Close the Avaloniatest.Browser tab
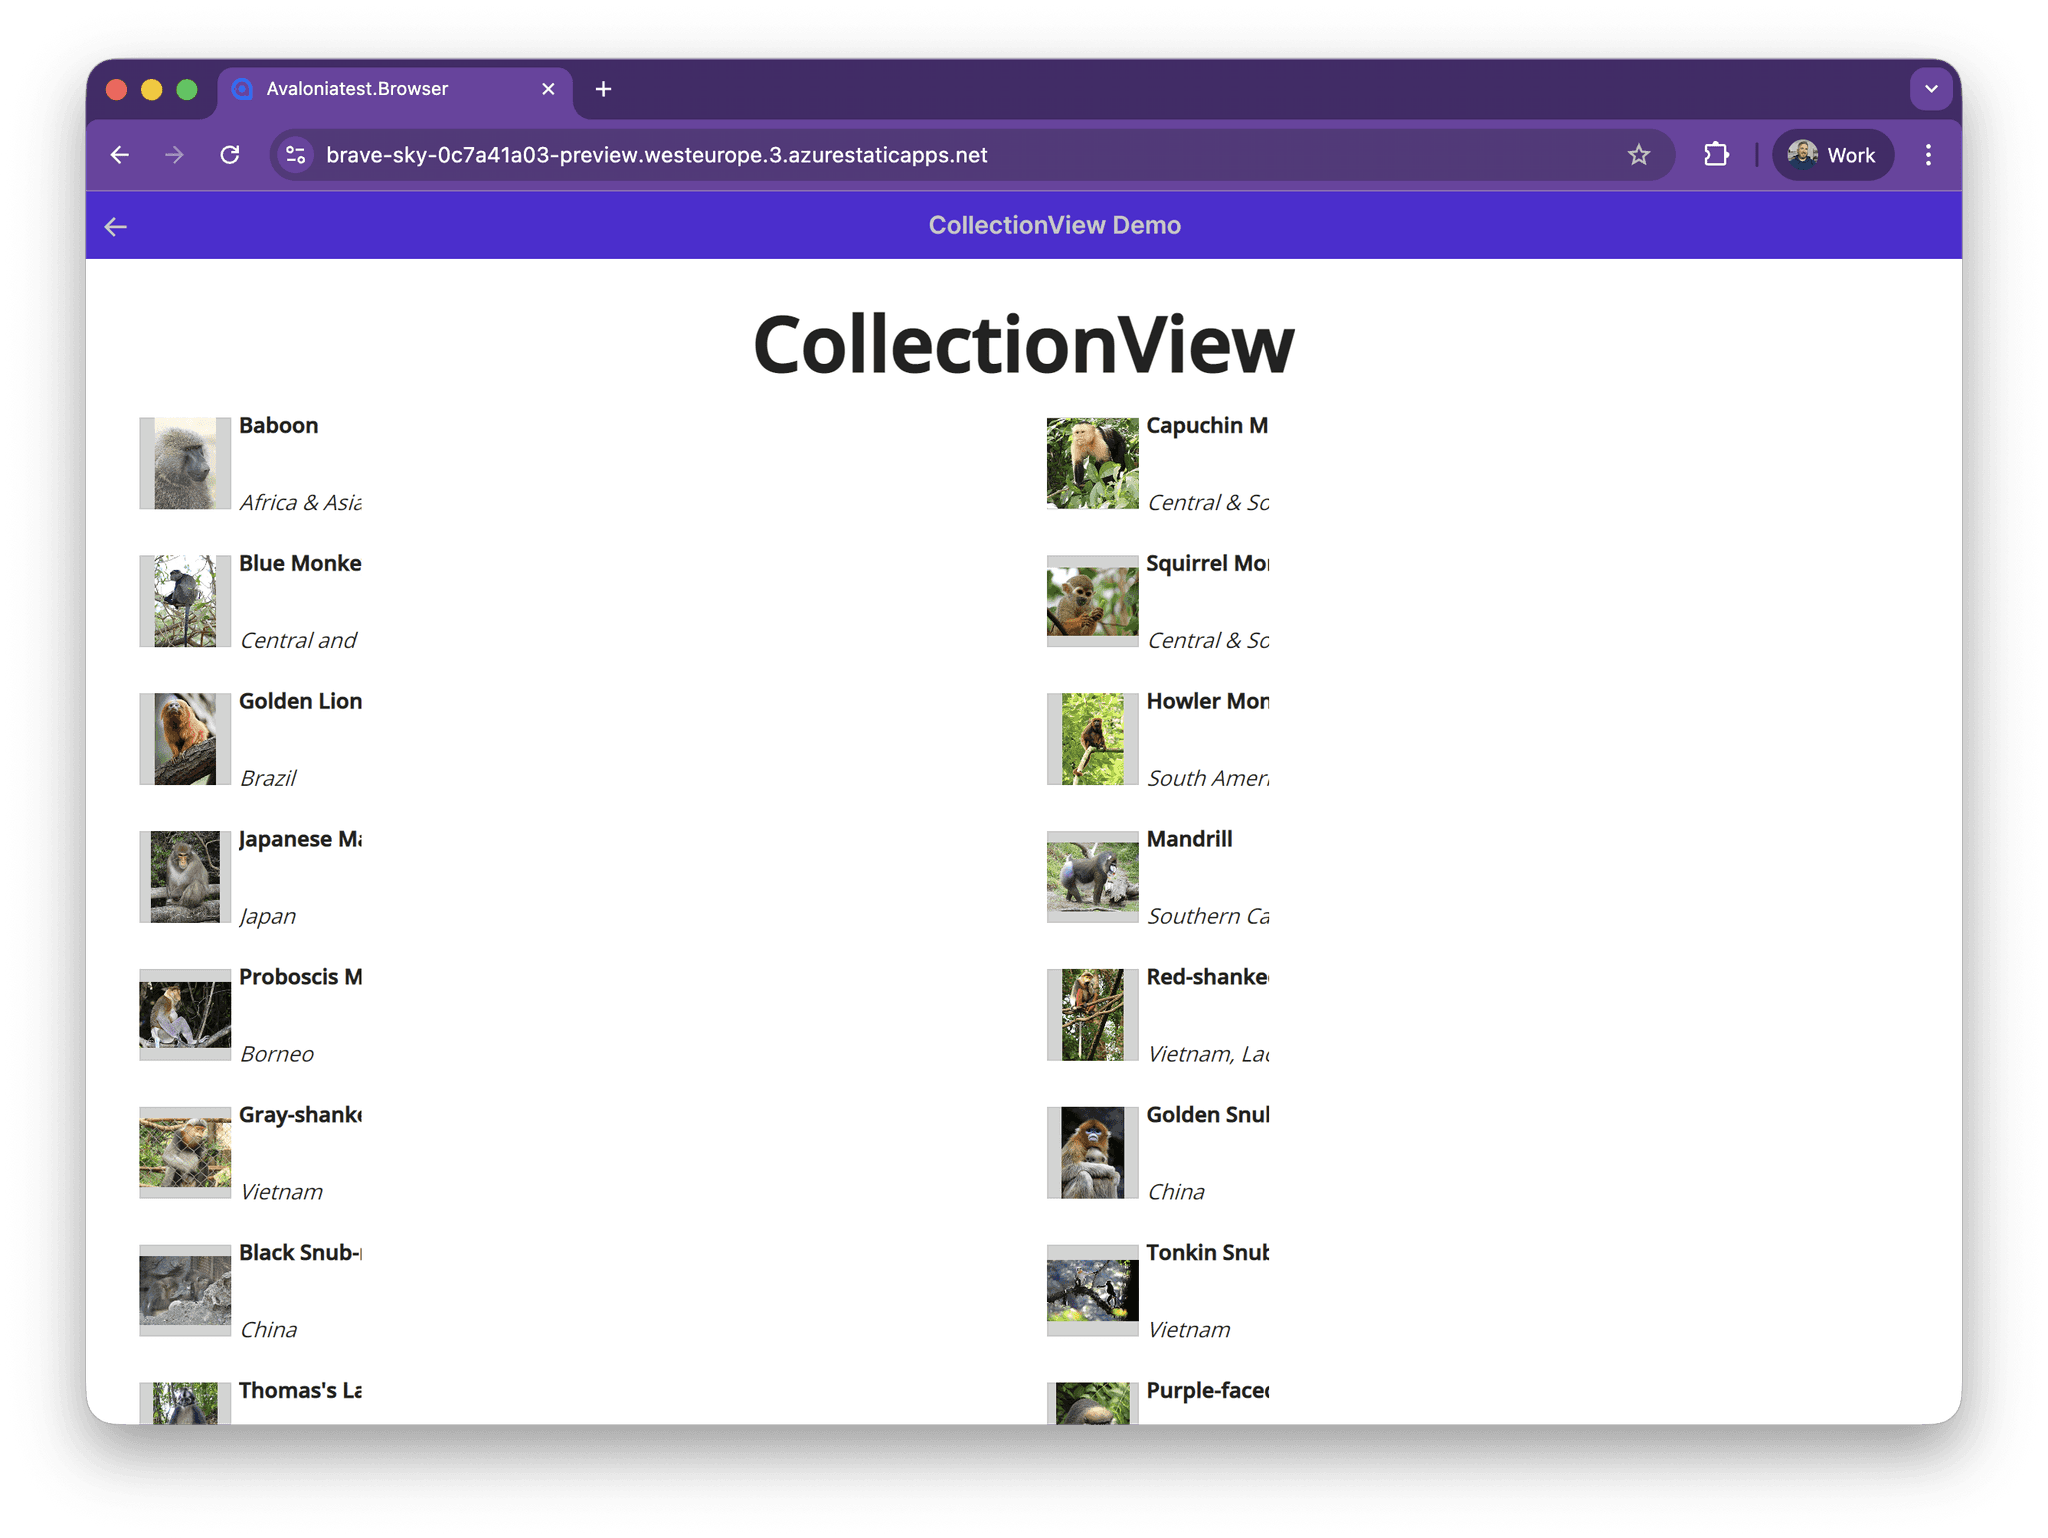Screen dimensions: 2048x1538 548,89
